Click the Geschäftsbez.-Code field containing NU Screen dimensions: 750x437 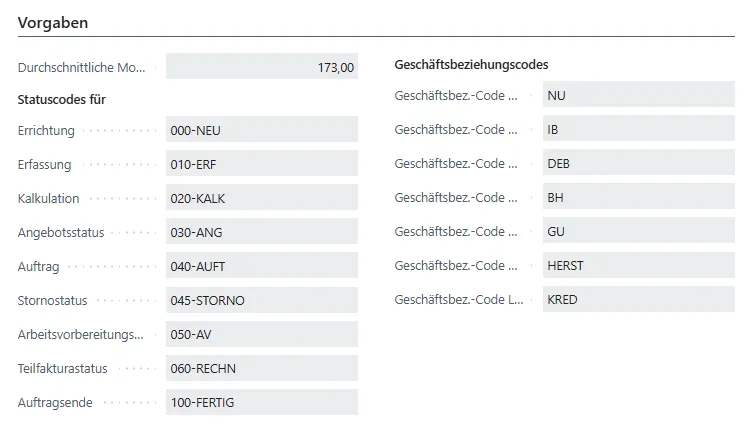click(x=638, y=96)
